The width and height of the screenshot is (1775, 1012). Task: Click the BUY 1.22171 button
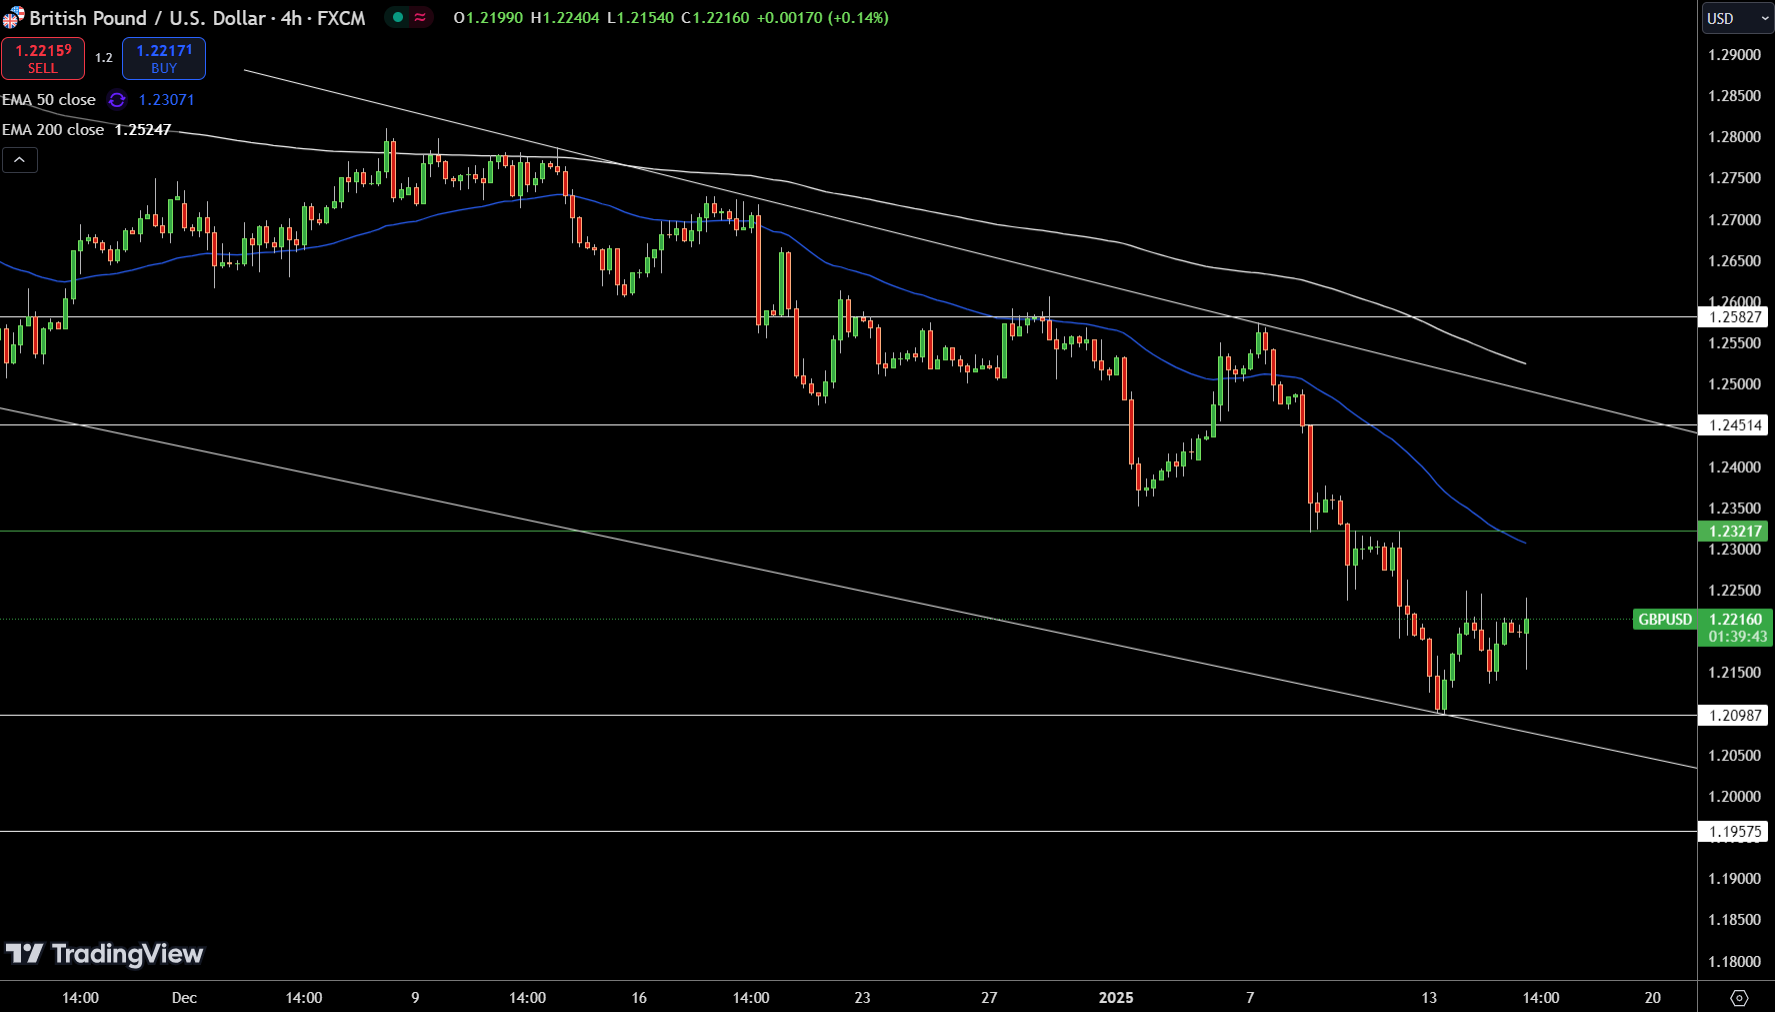pos(164,59)
